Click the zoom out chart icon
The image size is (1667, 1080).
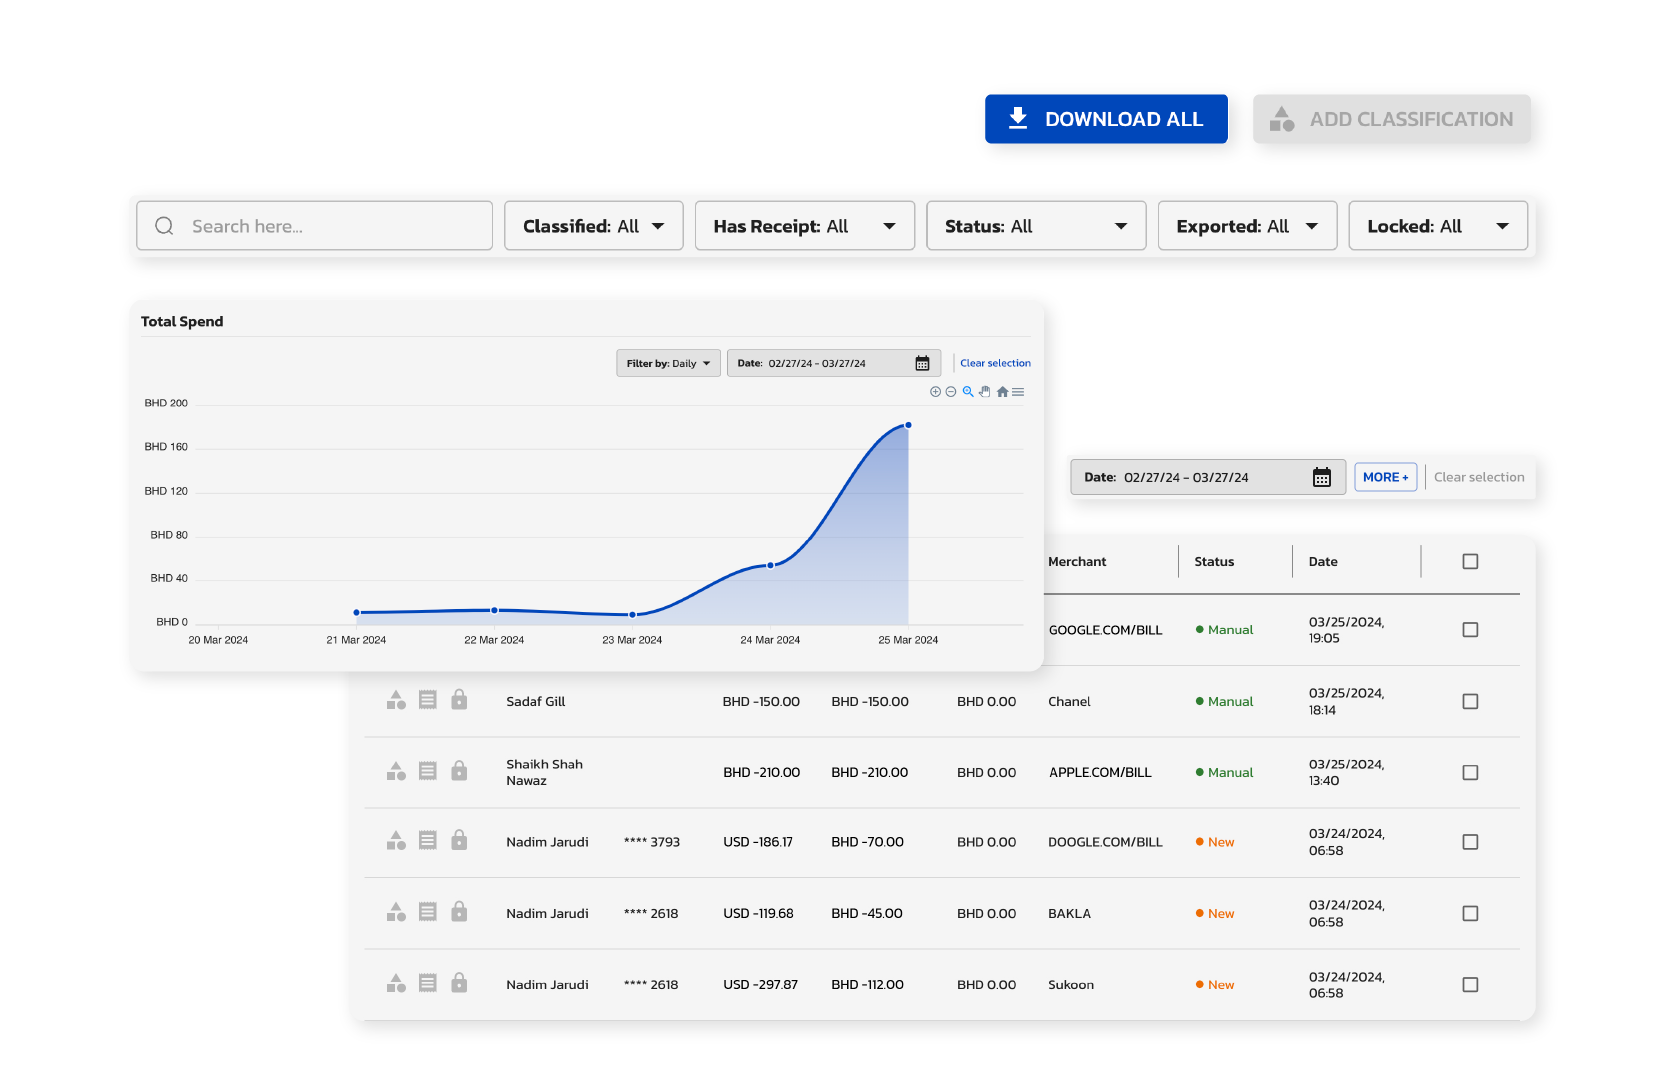[951, 392]
